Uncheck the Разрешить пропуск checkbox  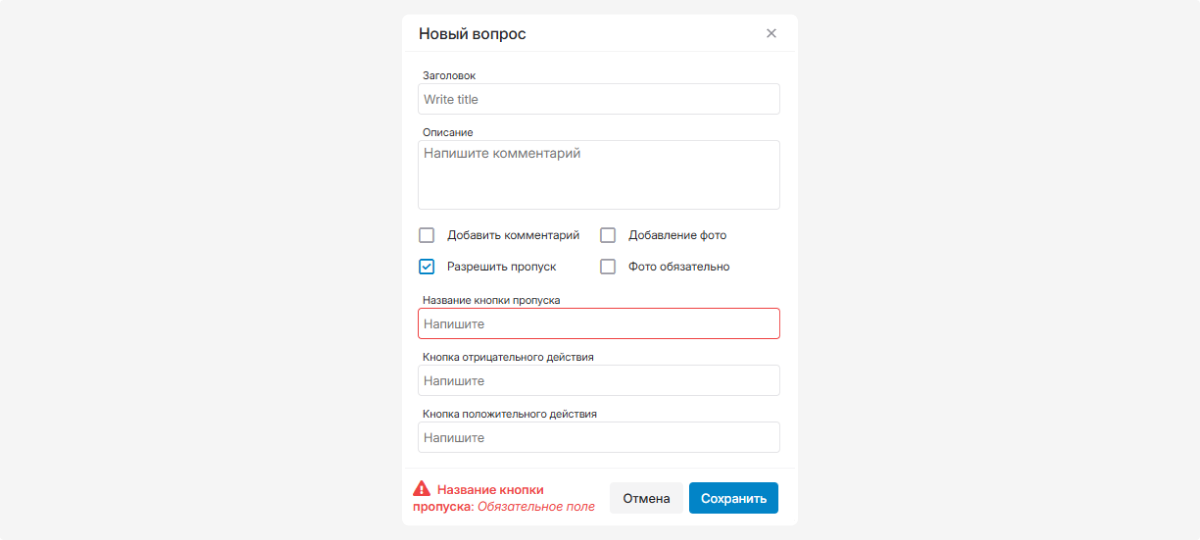click(427, 267)
